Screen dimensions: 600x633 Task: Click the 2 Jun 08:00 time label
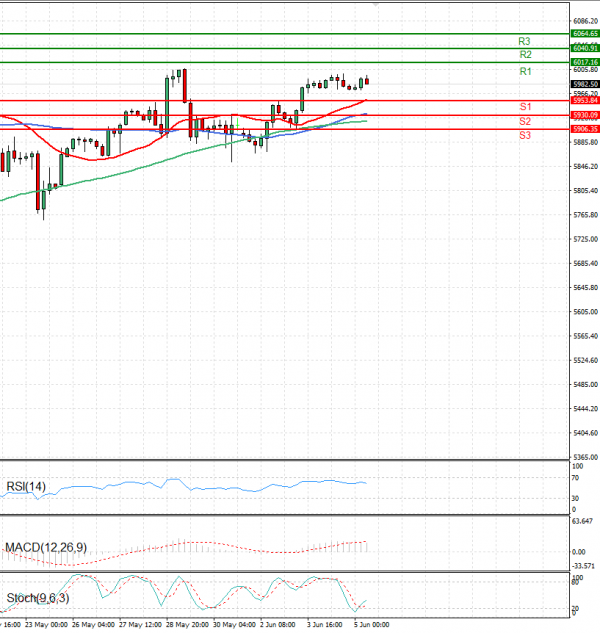[x=278, y=625]
